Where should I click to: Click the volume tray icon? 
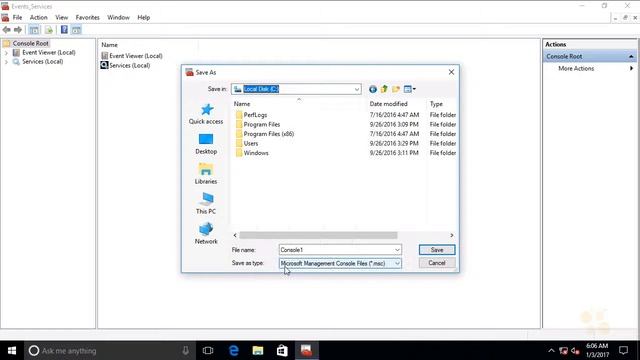(576, 351)
